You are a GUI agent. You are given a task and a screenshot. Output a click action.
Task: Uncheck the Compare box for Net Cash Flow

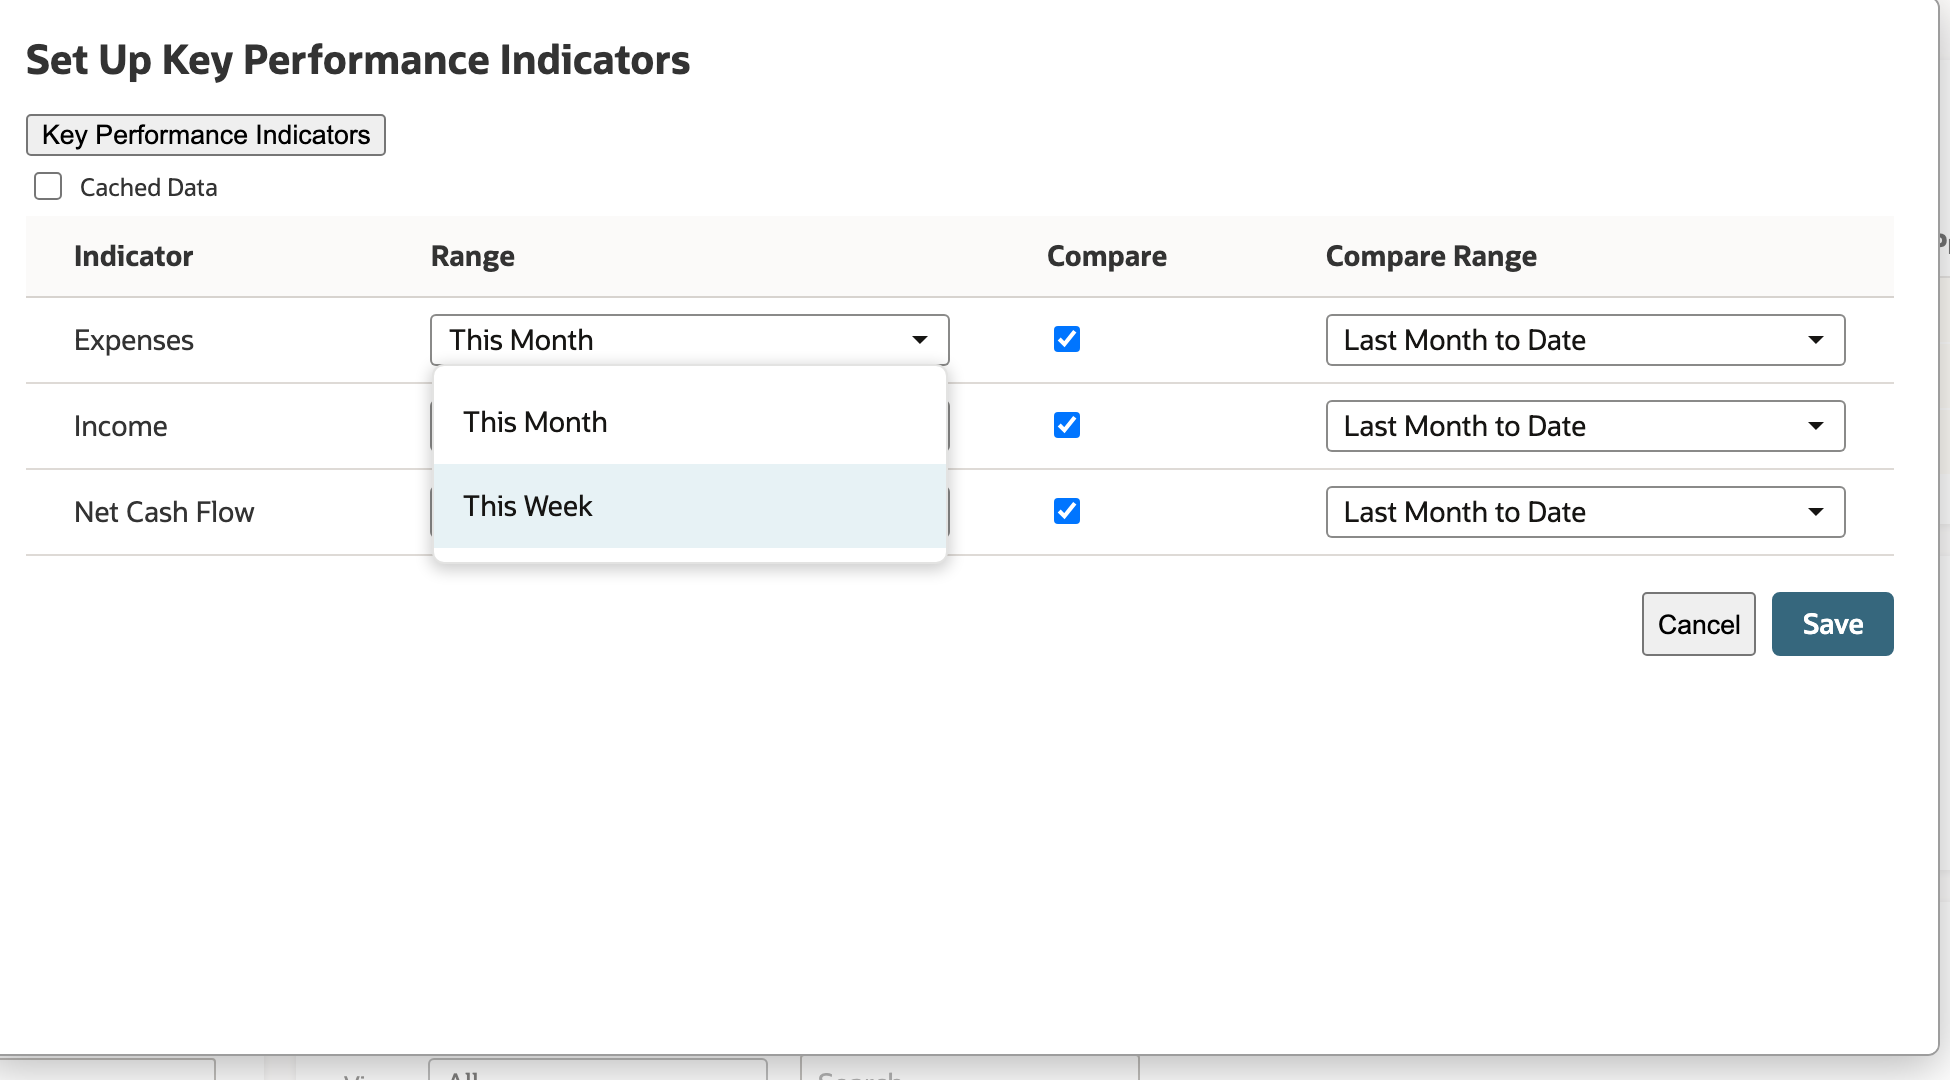coord(1067,511)
